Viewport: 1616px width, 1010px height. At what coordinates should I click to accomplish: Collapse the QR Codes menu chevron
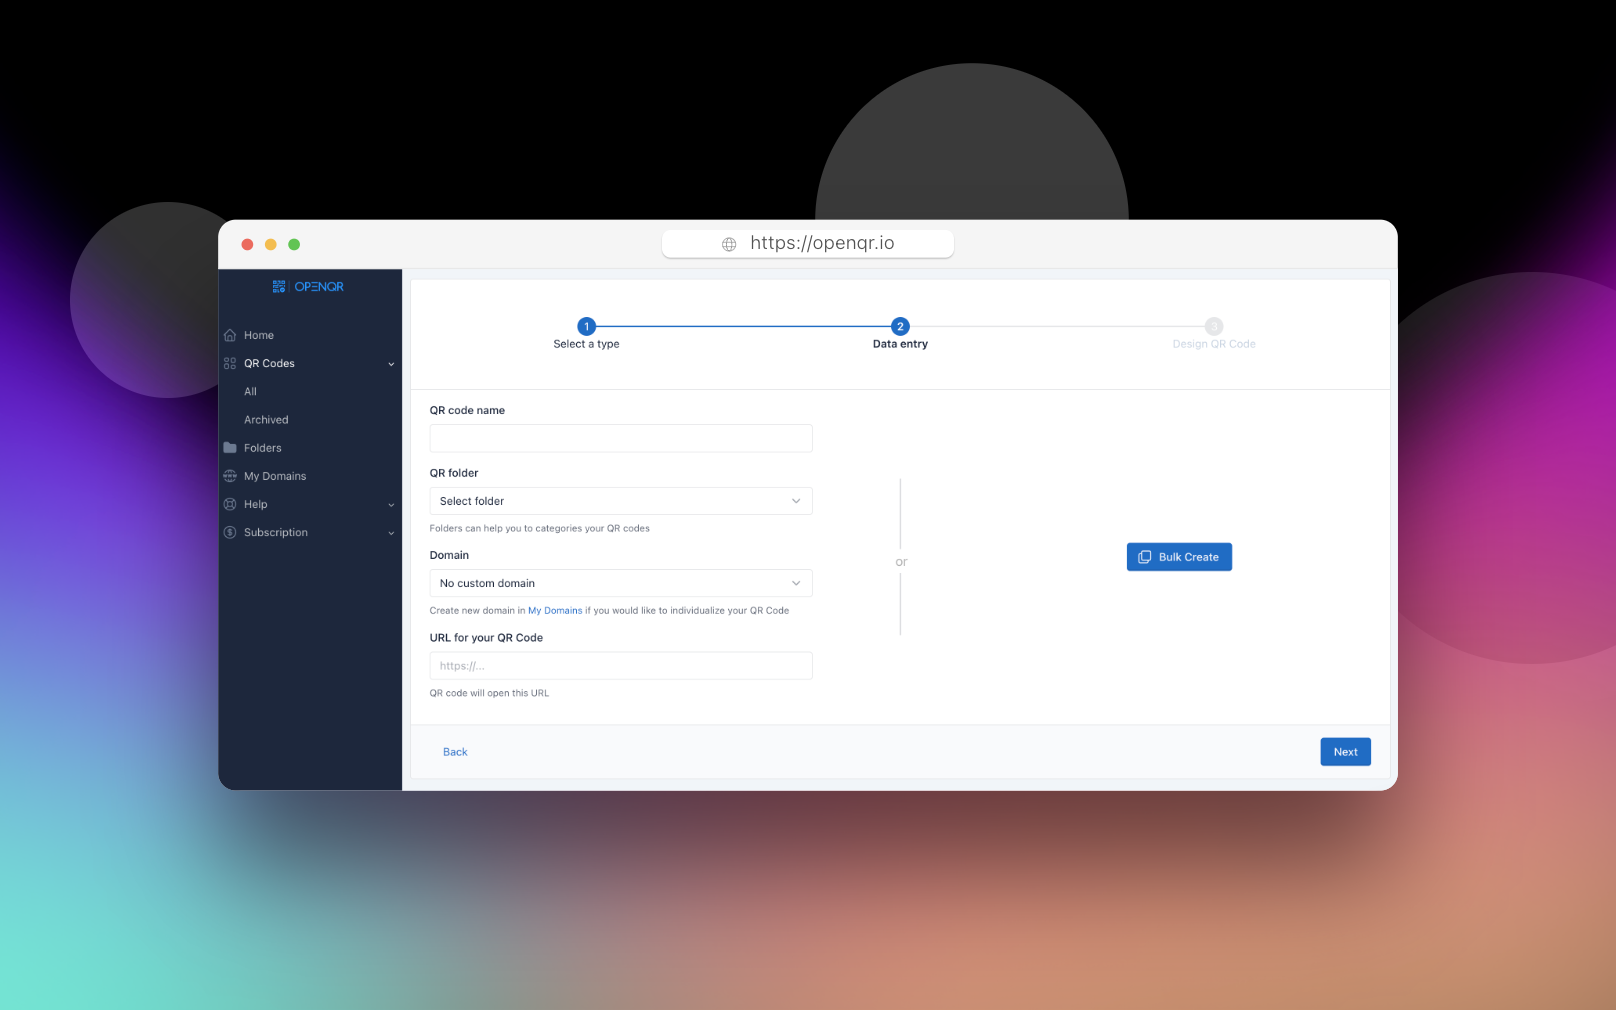coord(391,364)
